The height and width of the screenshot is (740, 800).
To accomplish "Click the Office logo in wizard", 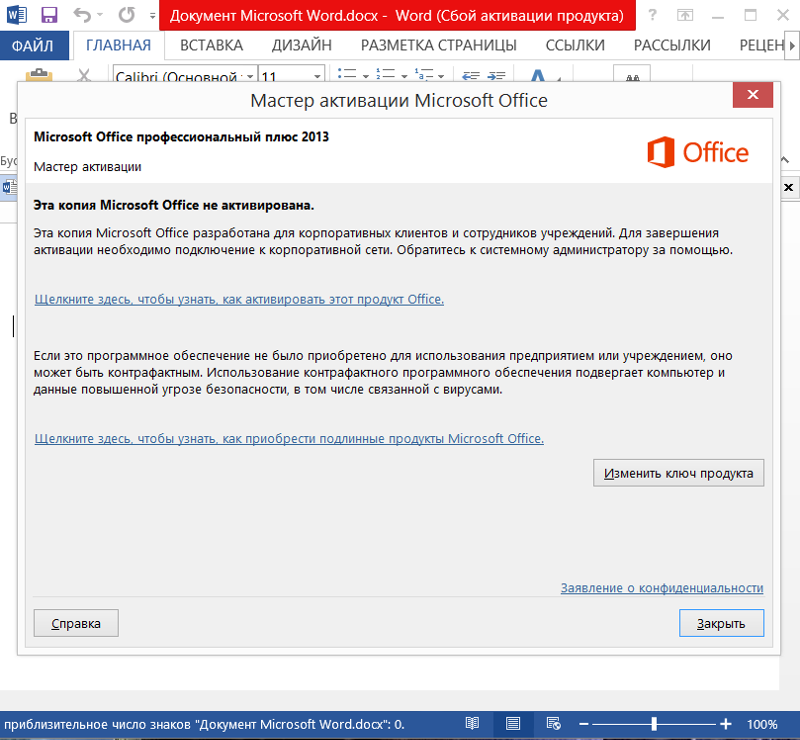I will [x=697, y=152].
